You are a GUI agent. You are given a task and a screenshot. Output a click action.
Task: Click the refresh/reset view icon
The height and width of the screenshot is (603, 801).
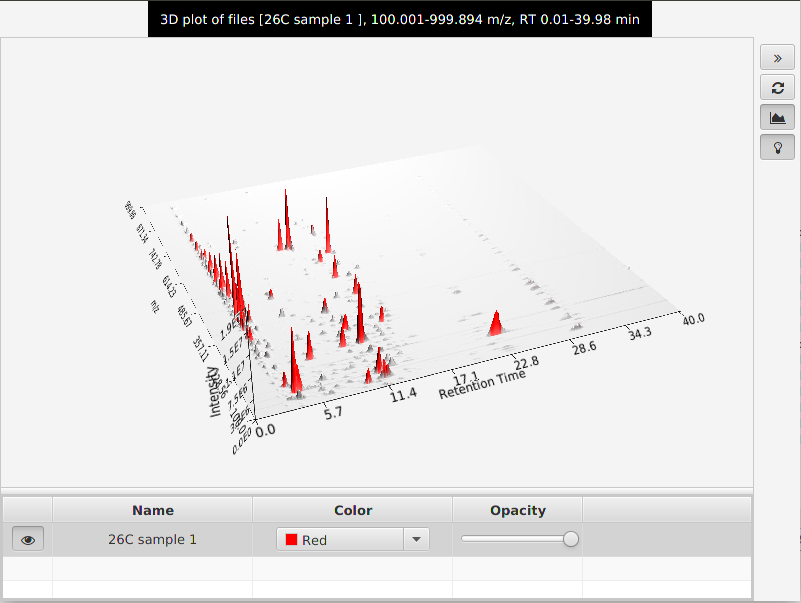coord(777,88)
